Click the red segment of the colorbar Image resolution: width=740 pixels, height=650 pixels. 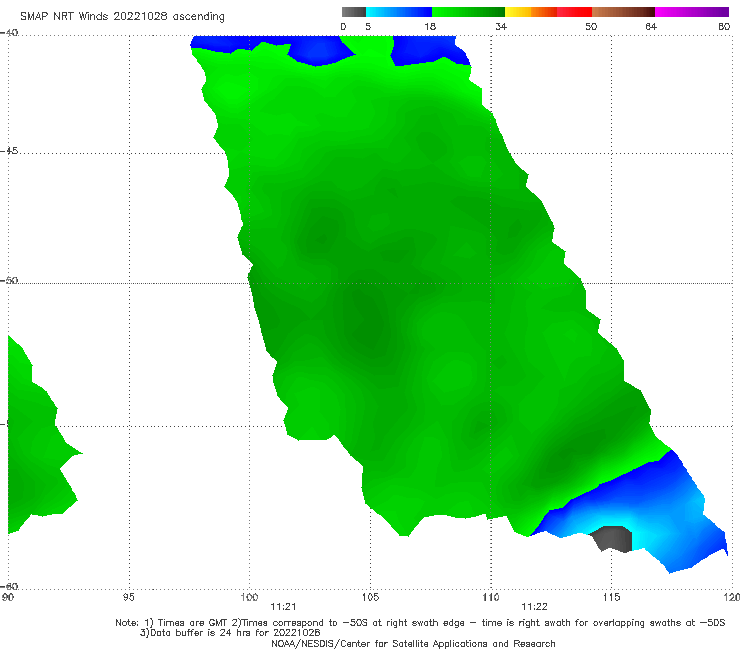[x=574, y=12]
